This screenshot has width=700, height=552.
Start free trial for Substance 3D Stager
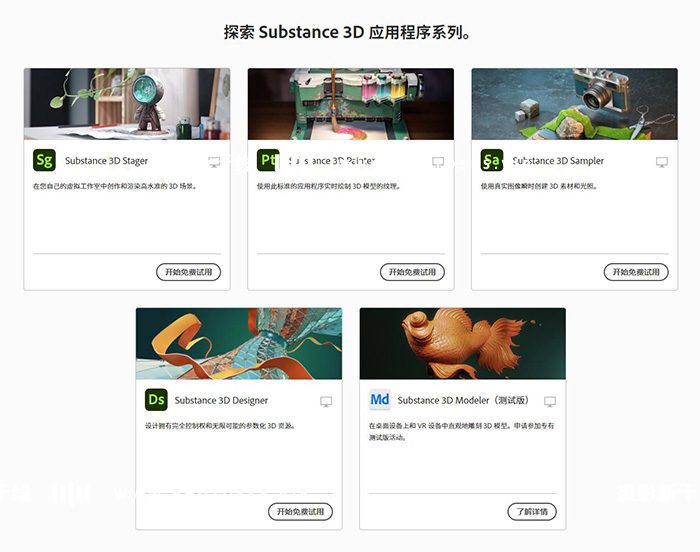click(x=188, y=272)
